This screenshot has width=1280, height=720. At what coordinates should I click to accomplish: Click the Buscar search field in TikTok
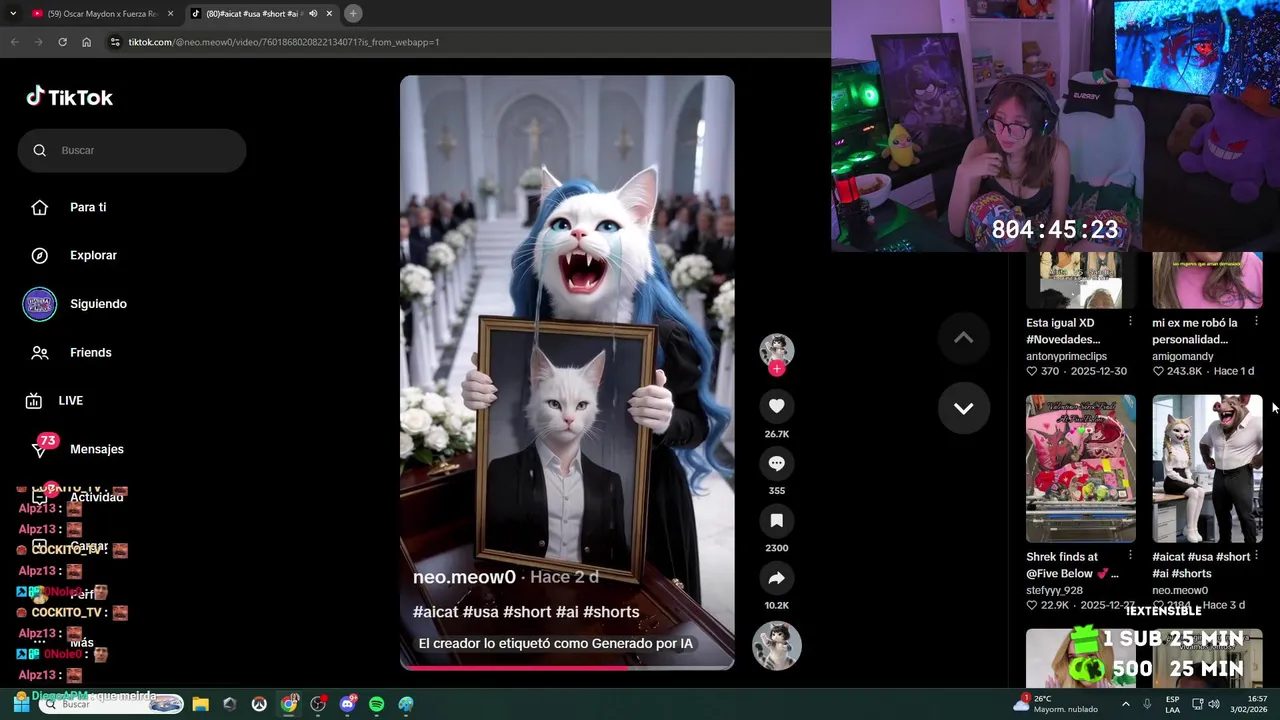(131, 150)
